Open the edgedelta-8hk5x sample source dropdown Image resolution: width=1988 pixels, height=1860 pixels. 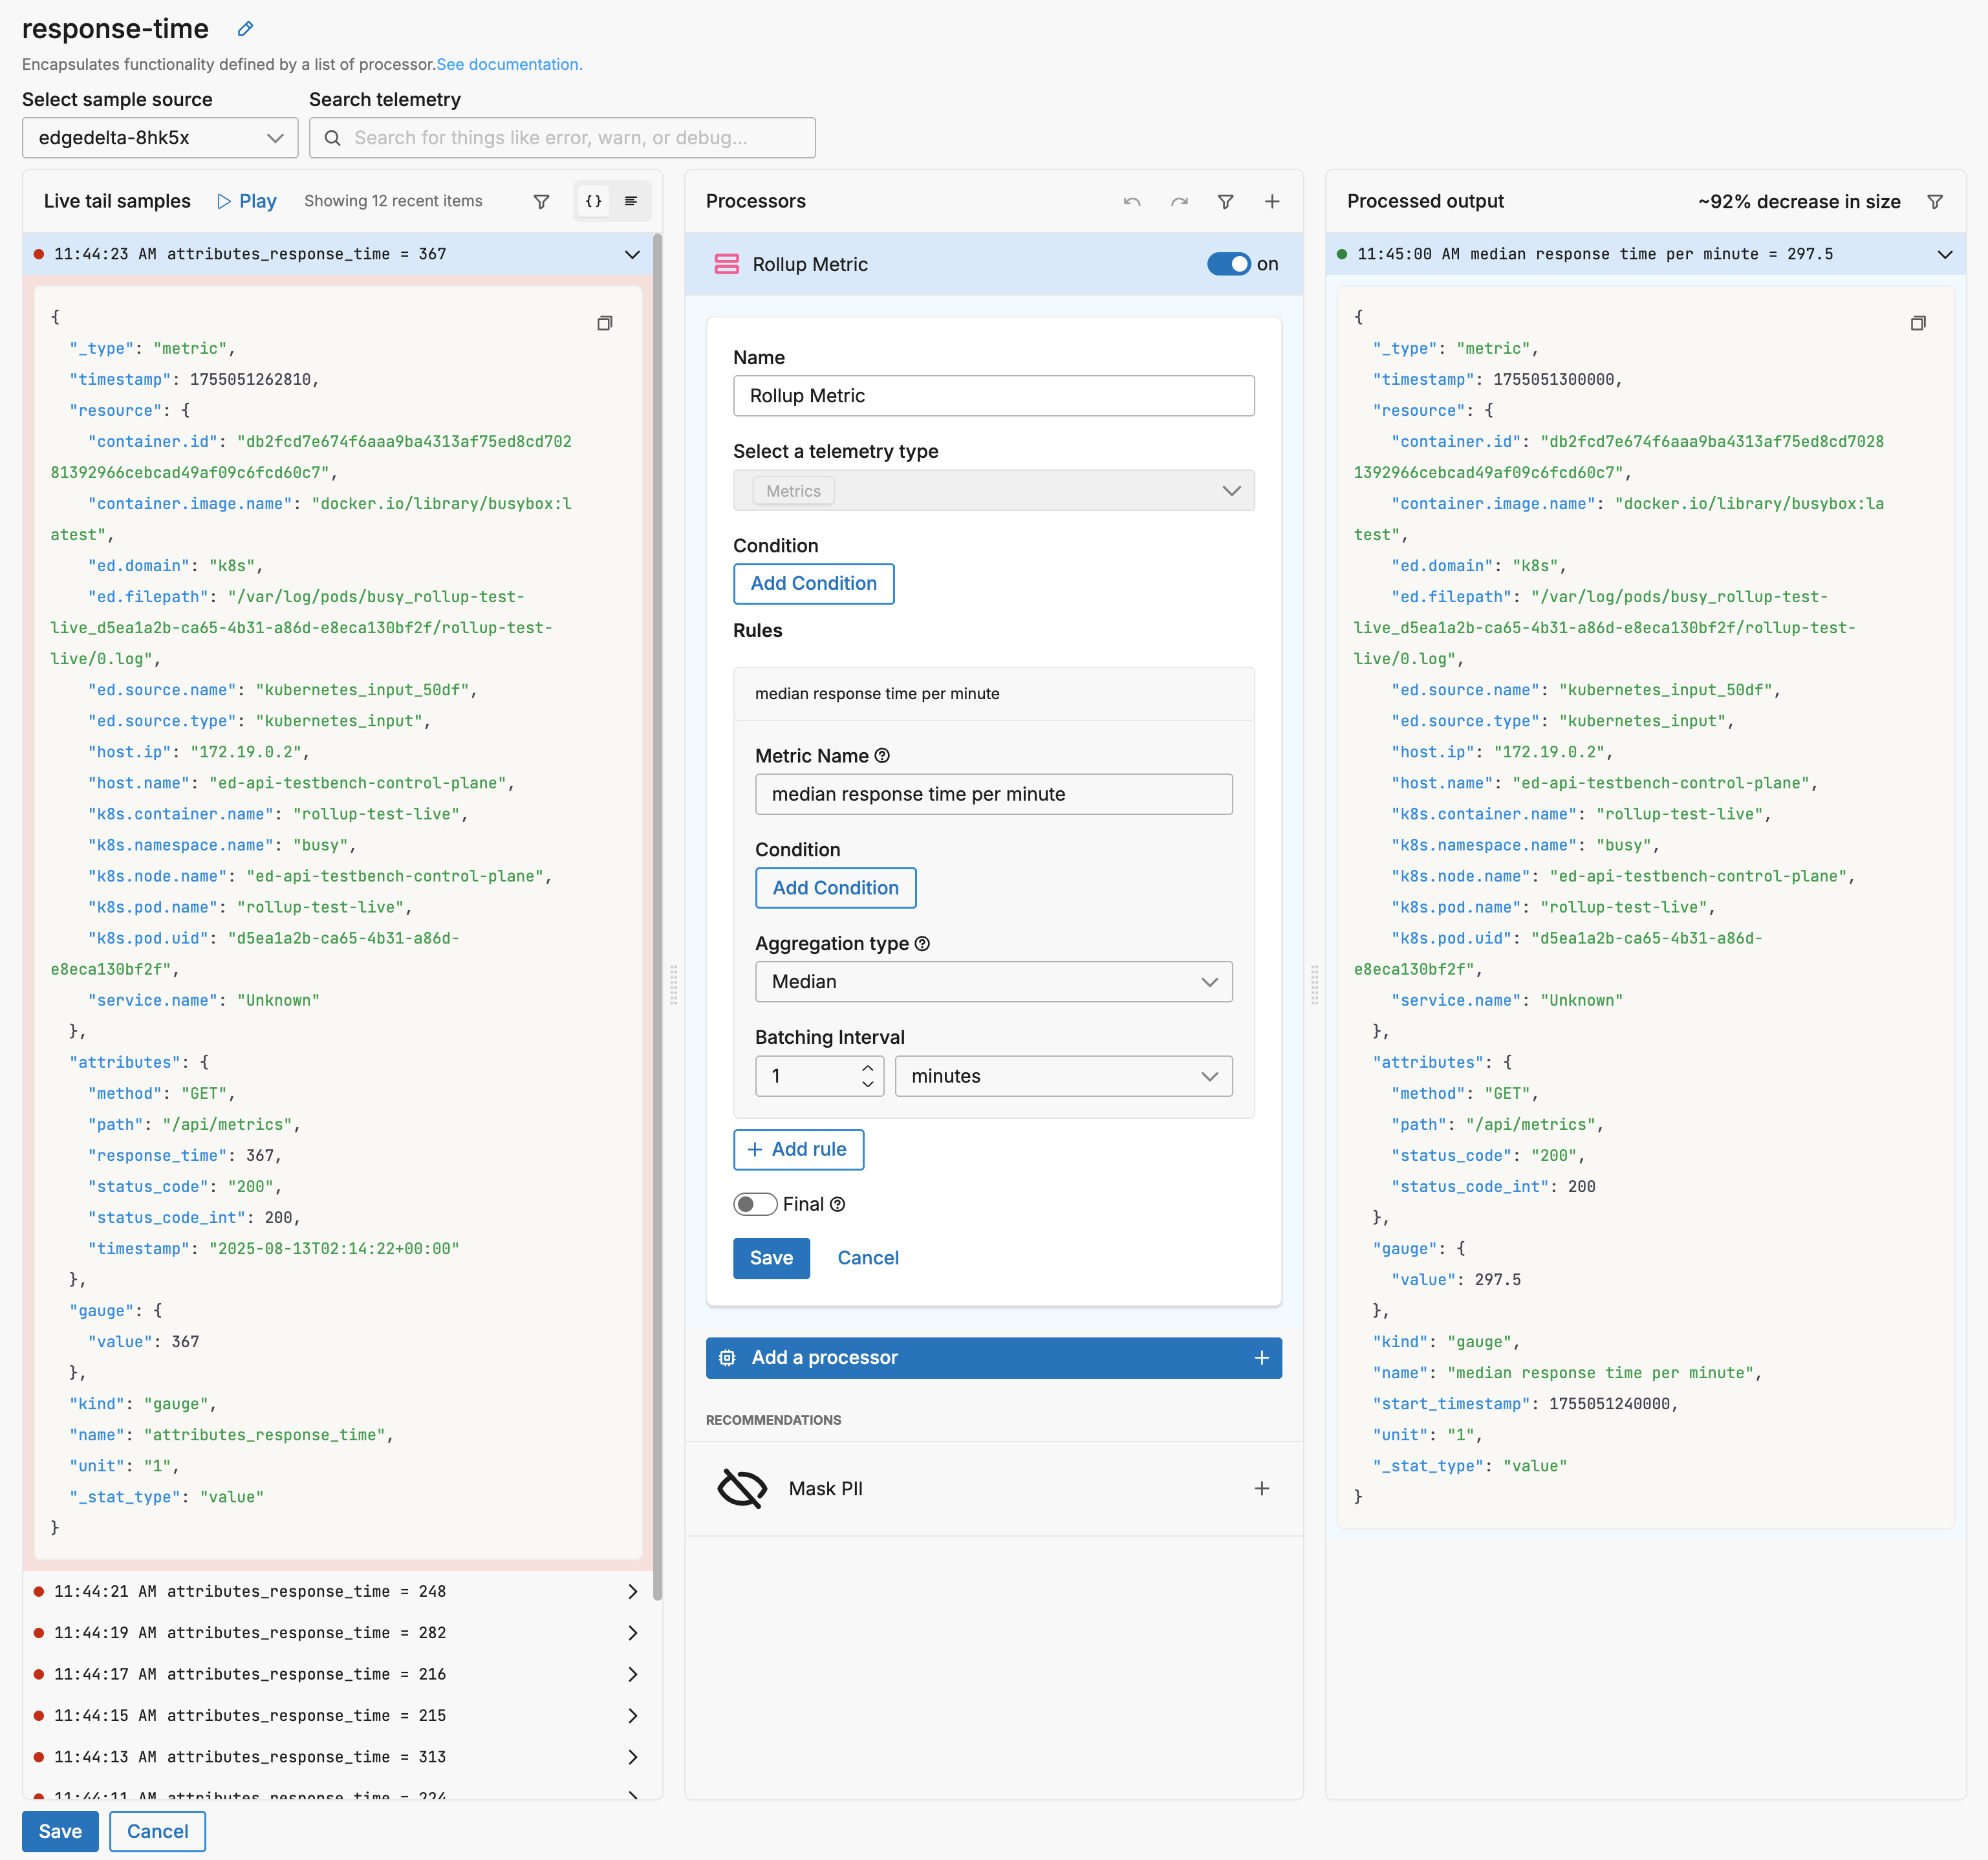pos(160,138)
